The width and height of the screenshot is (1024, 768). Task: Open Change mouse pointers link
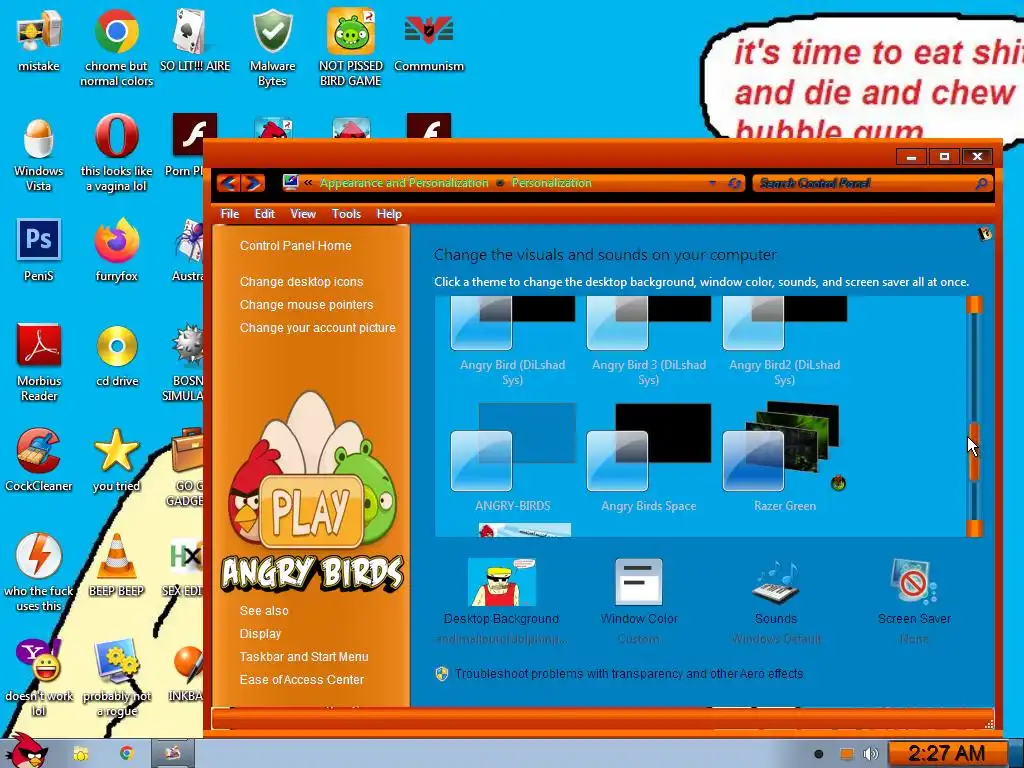[x=306, y=304]
